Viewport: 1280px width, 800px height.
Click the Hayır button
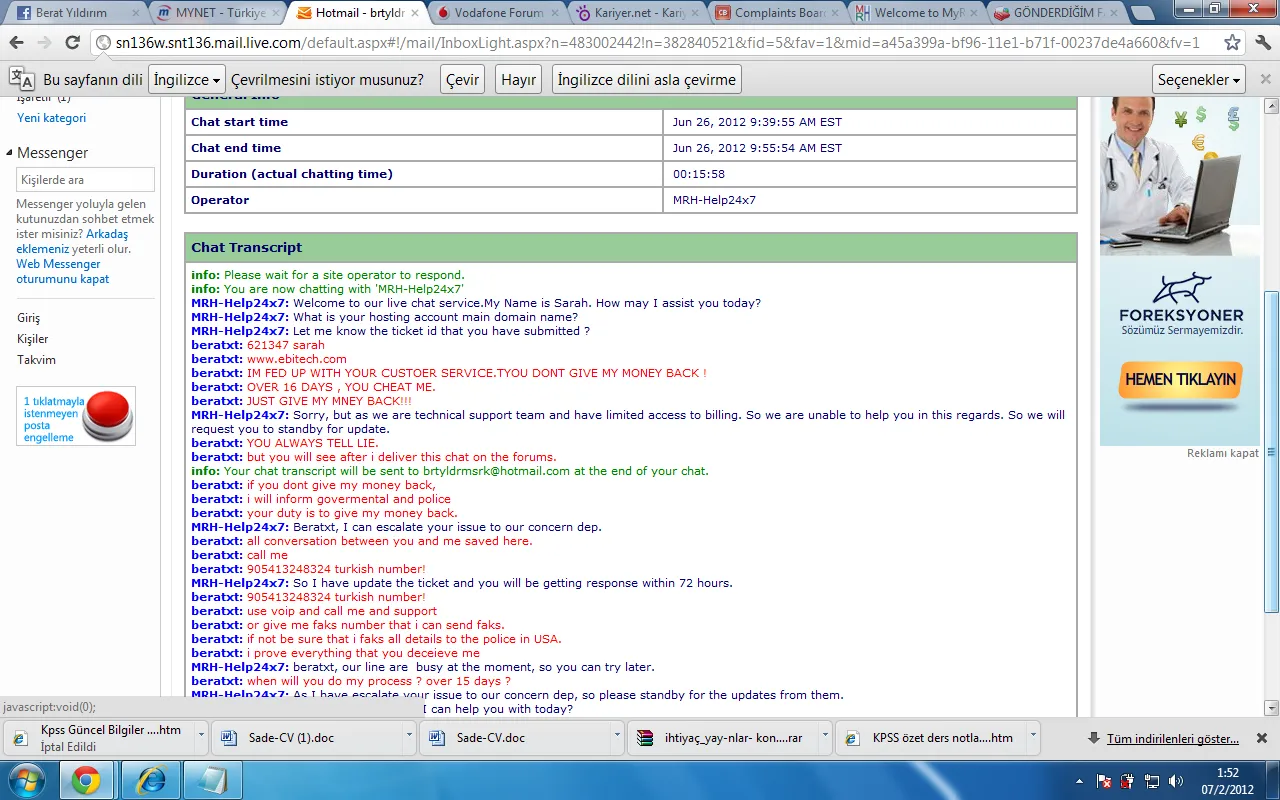pos(518,80)
